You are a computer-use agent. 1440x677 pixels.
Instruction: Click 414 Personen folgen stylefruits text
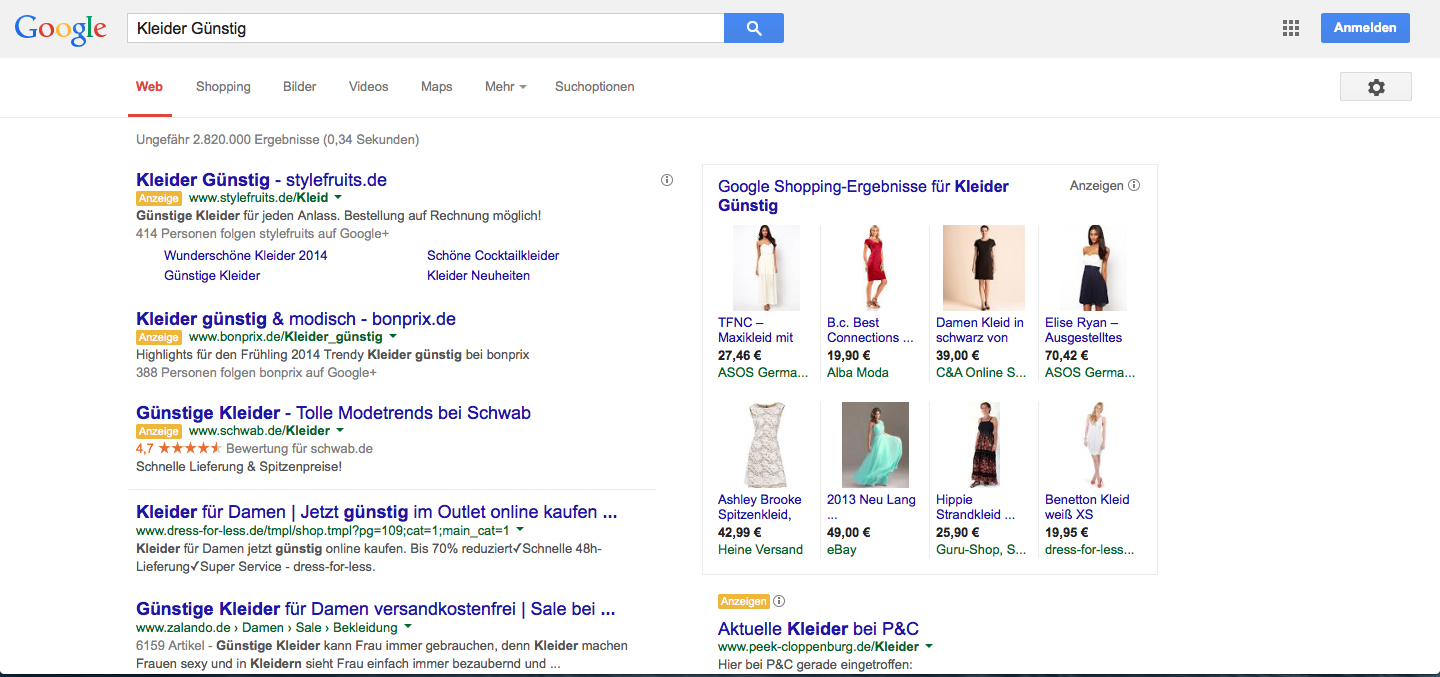point(262,233)
